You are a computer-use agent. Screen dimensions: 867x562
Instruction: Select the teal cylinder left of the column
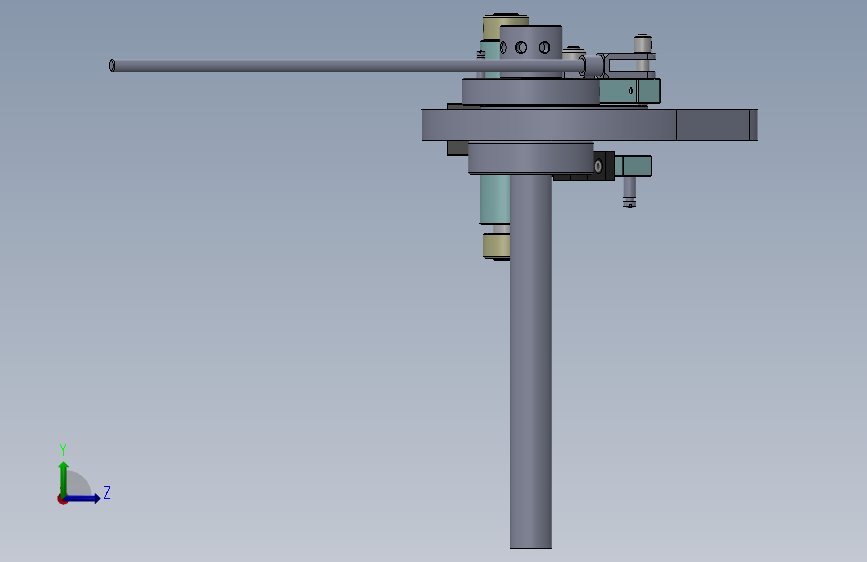point(494,199)
